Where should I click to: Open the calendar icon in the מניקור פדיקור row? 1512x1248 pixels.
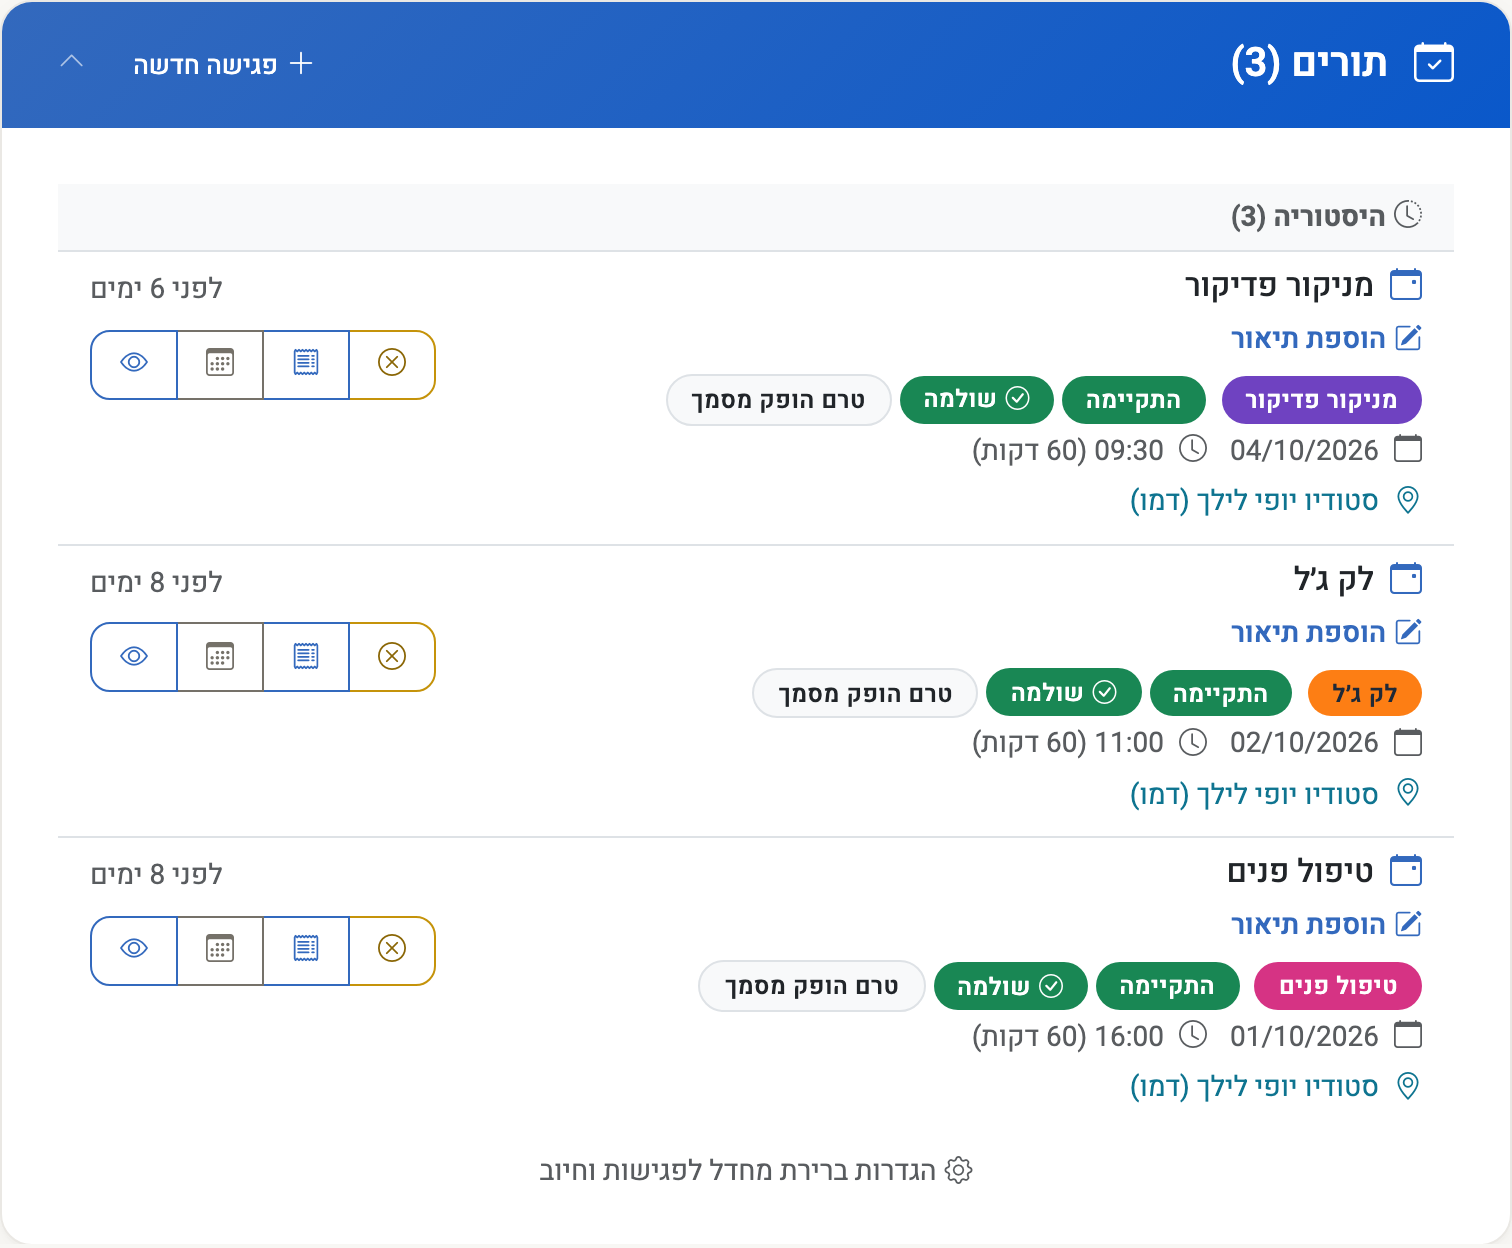[220, 363]
